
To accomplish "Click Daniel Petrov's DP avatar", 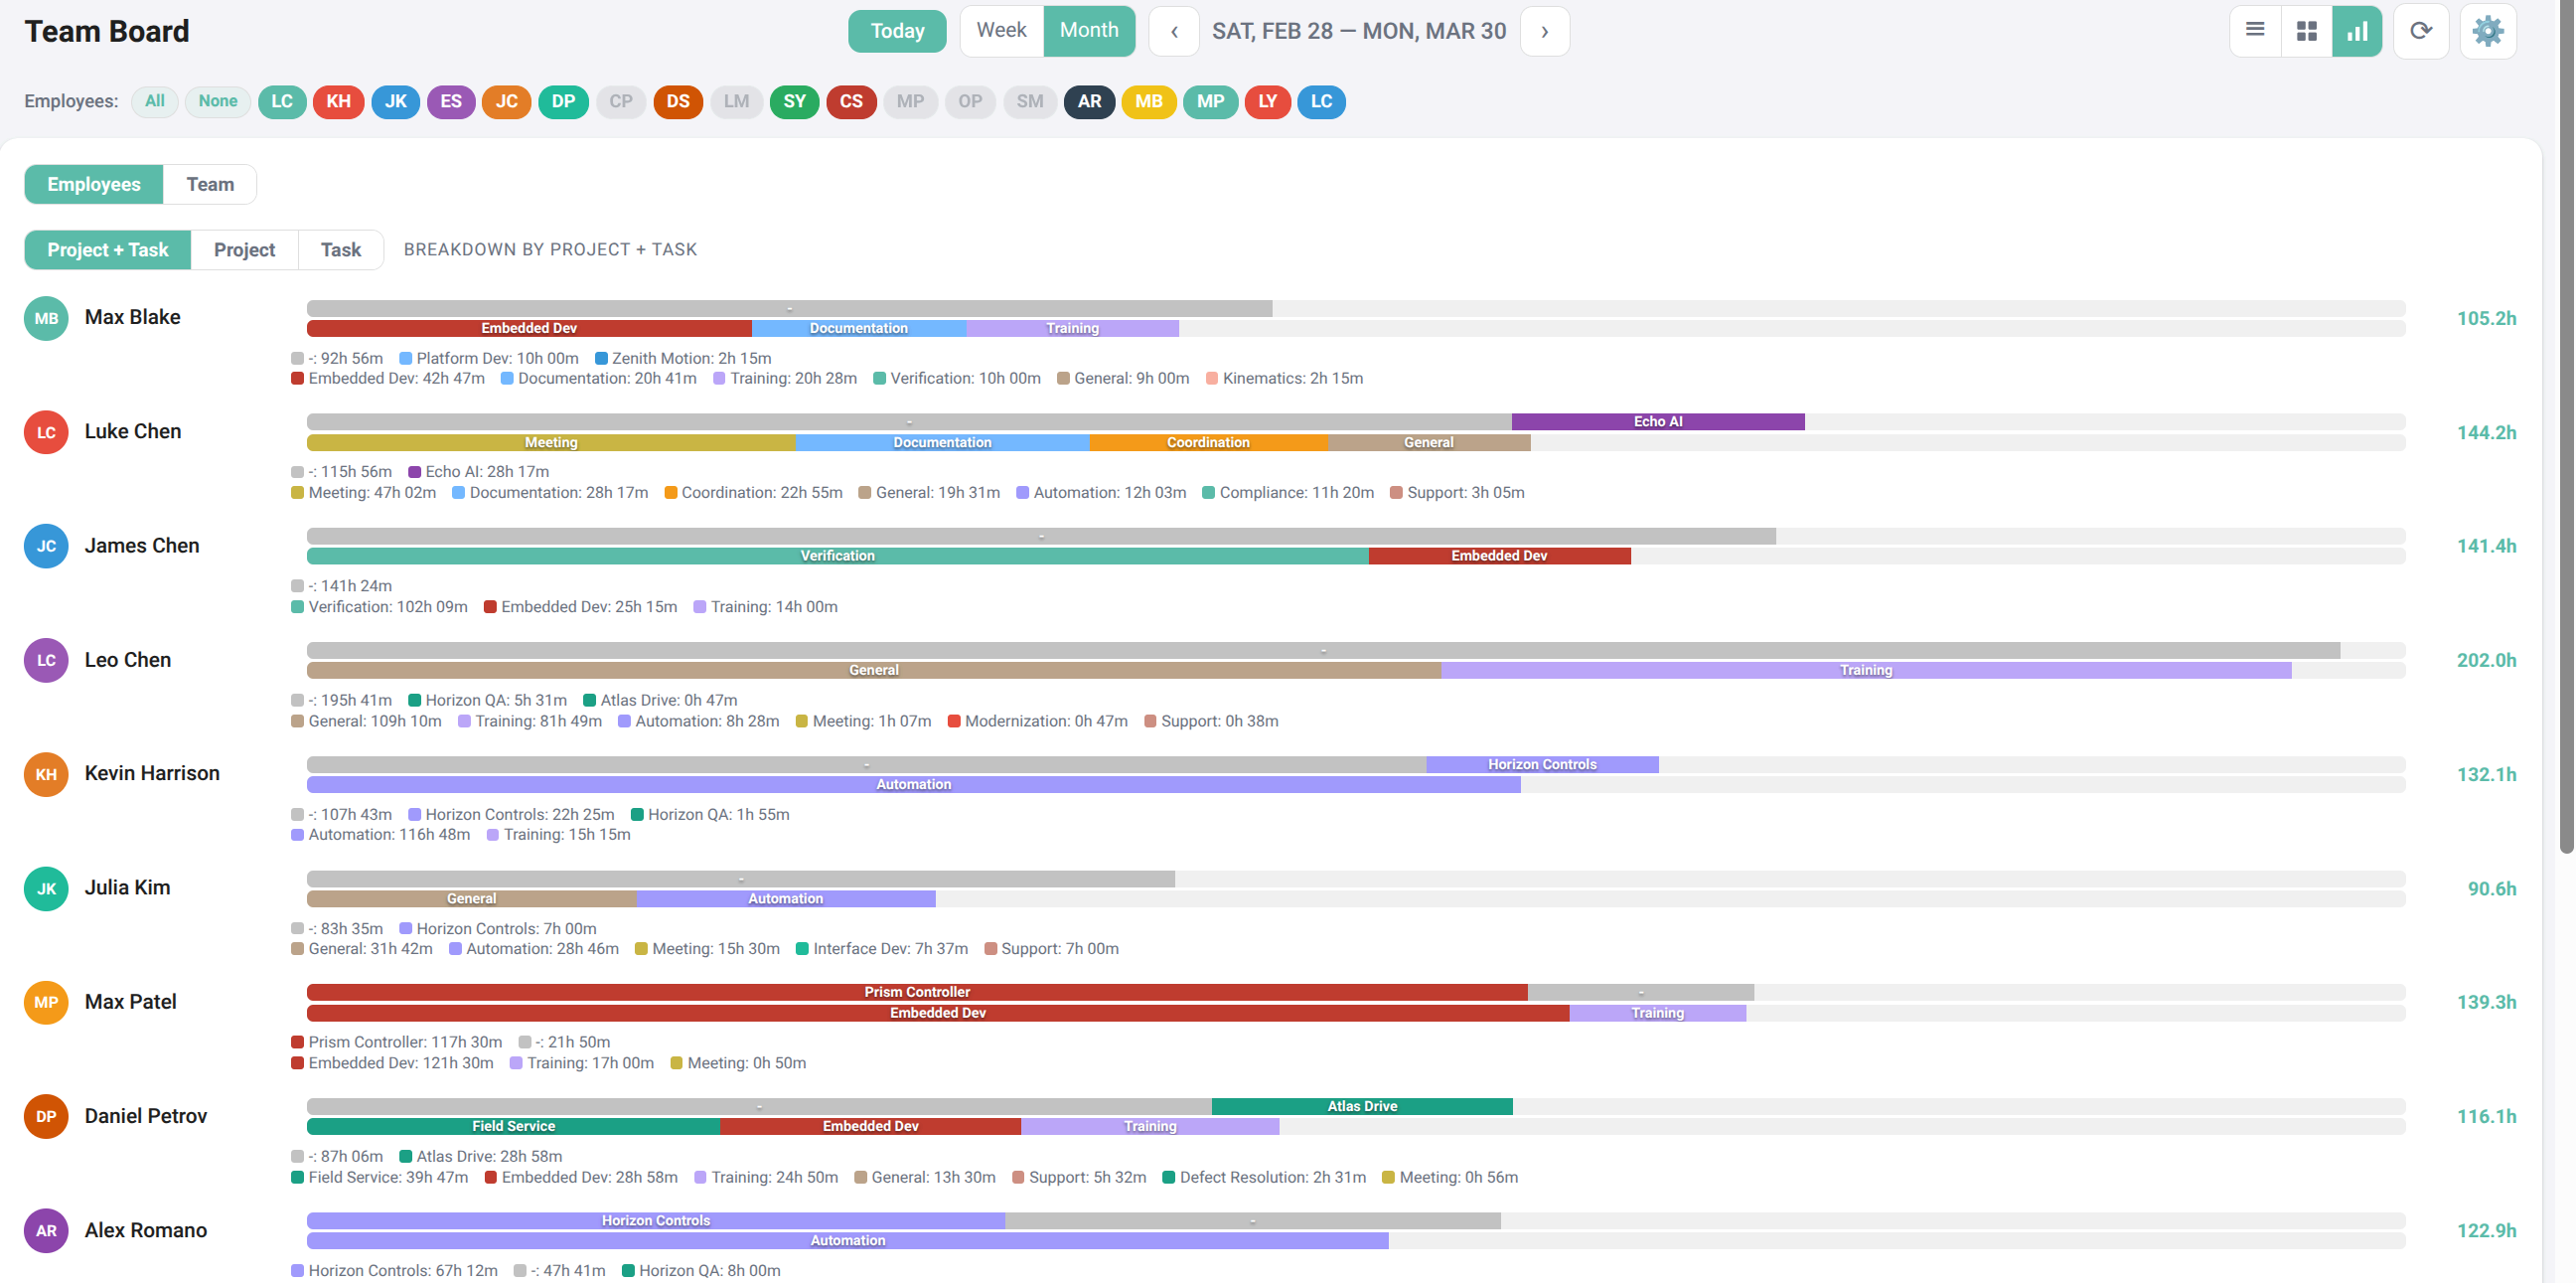I will click(x=46, y=1117).
